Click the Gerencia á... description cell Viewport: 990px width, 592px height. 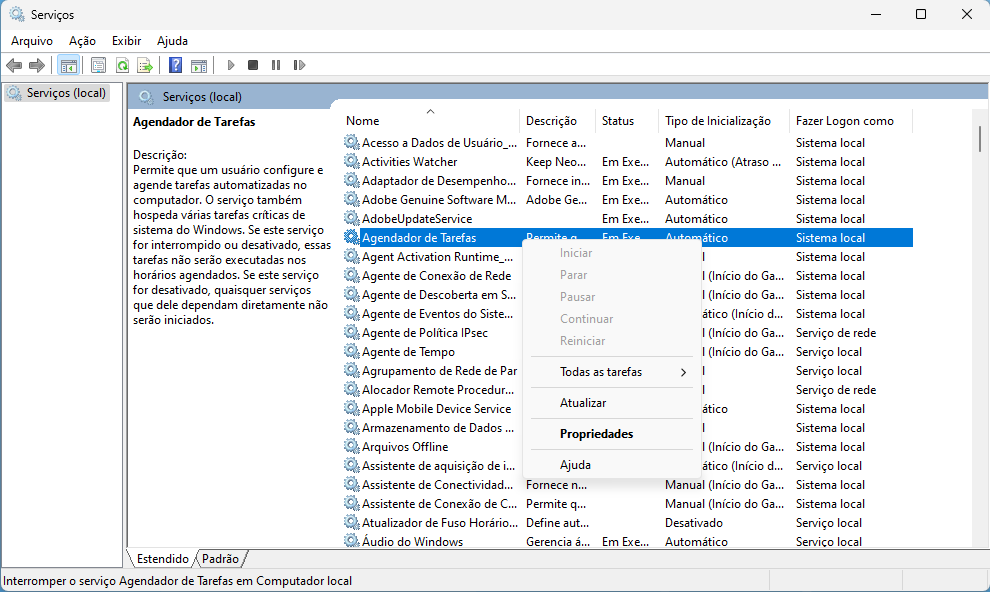point(558,542)
